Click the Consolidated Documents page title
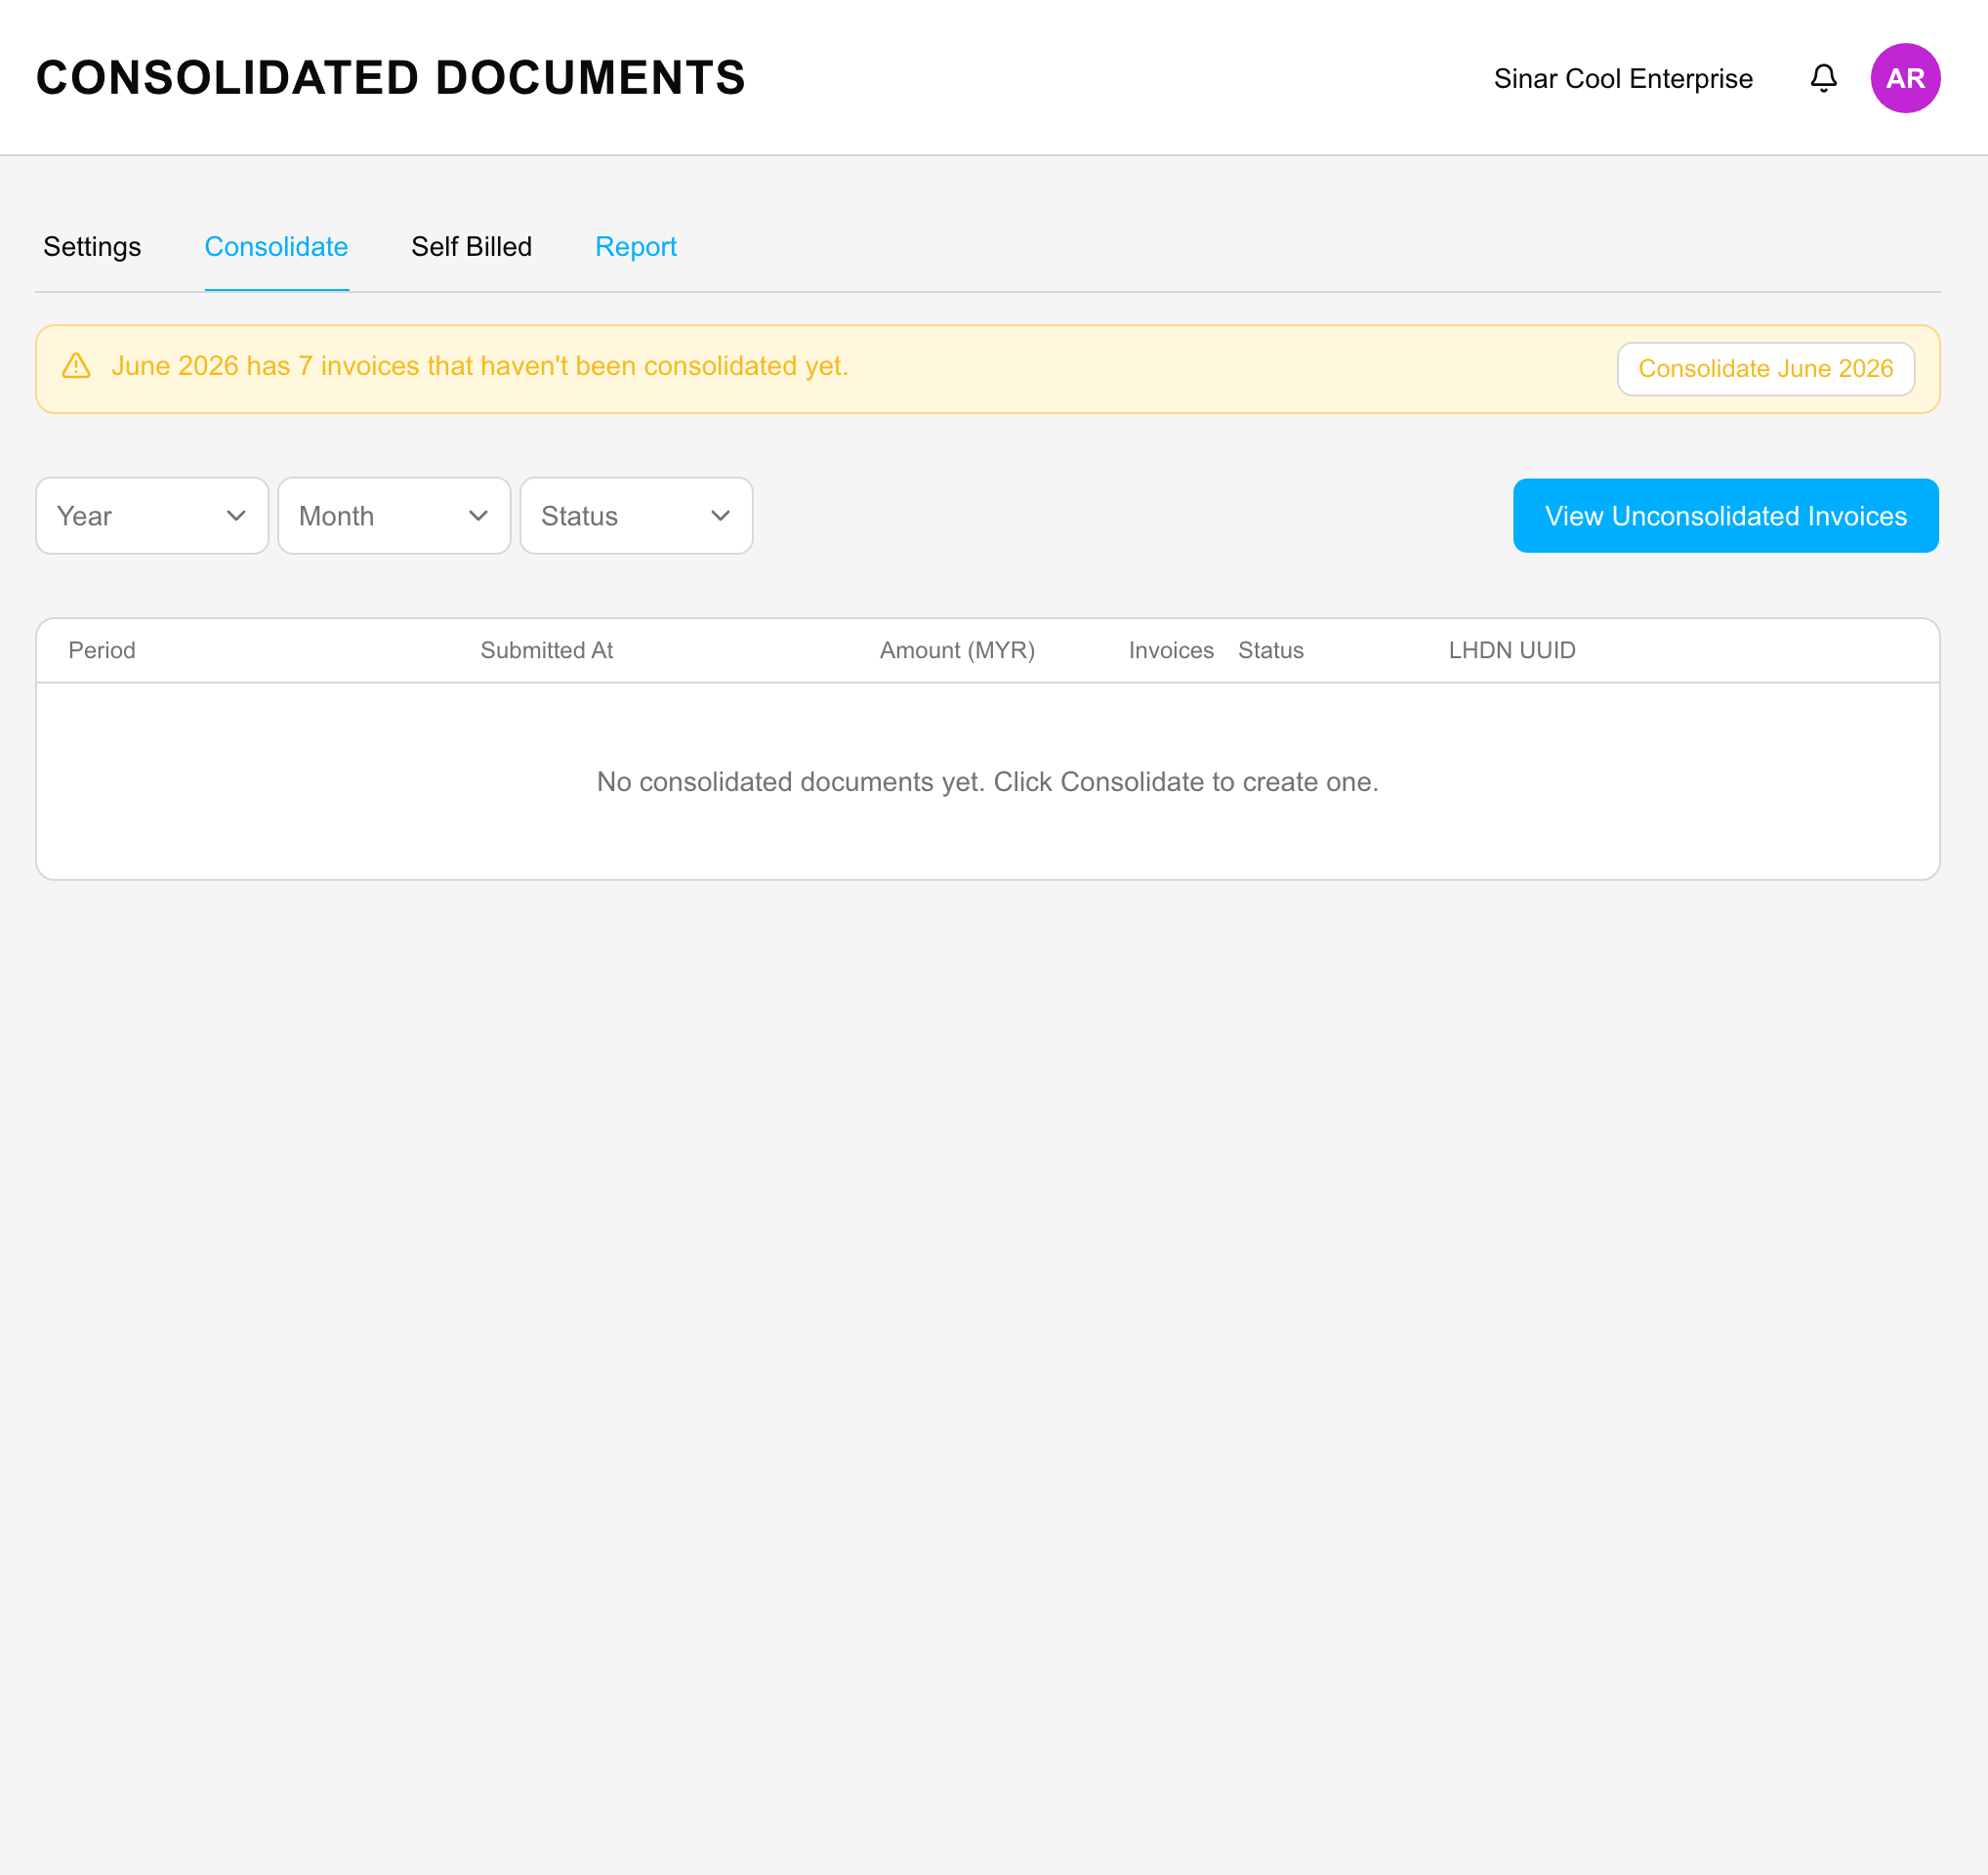 (391, 78)
